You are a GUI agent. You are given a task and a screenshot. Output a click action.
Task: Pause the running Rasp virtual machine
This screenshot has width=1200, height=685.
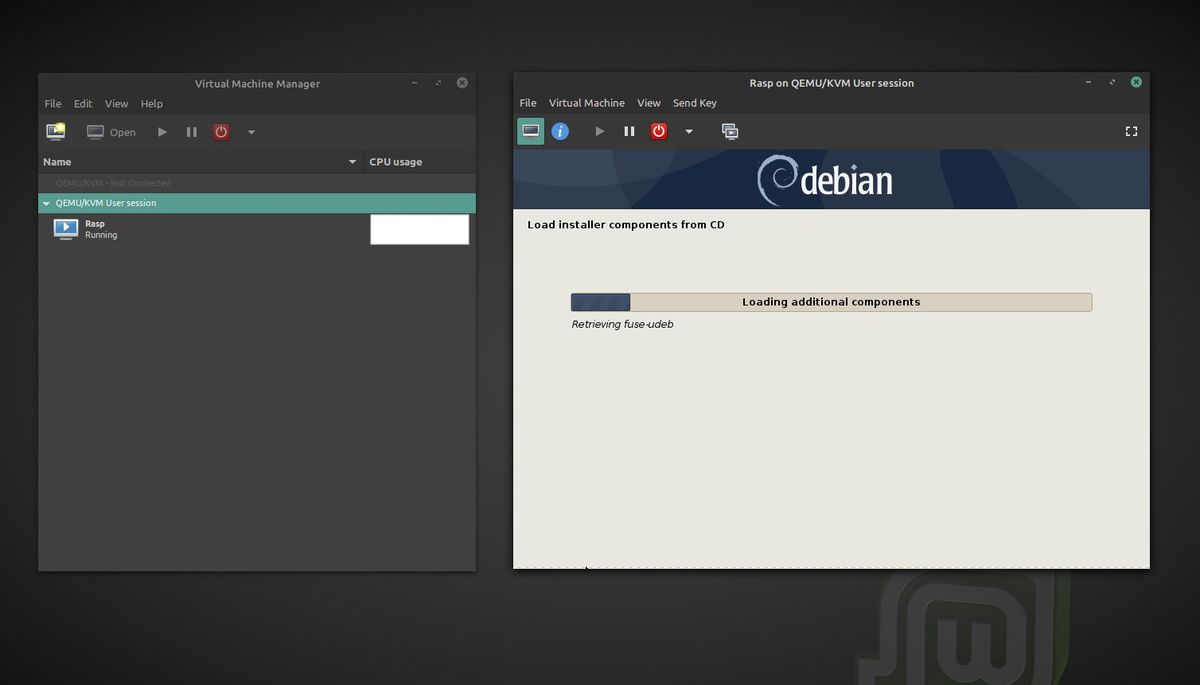628,131
